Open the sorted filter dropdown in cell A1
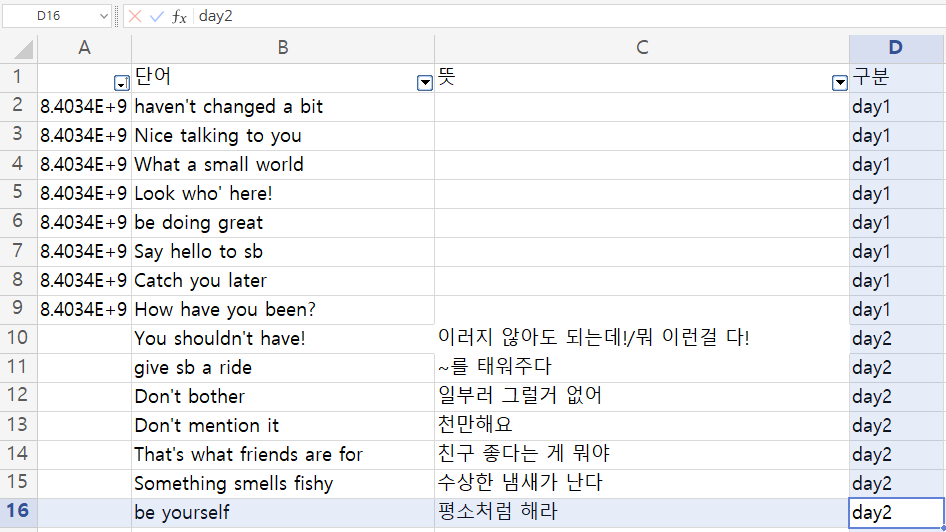The image size is (946, 532). (x=121, y=83)
